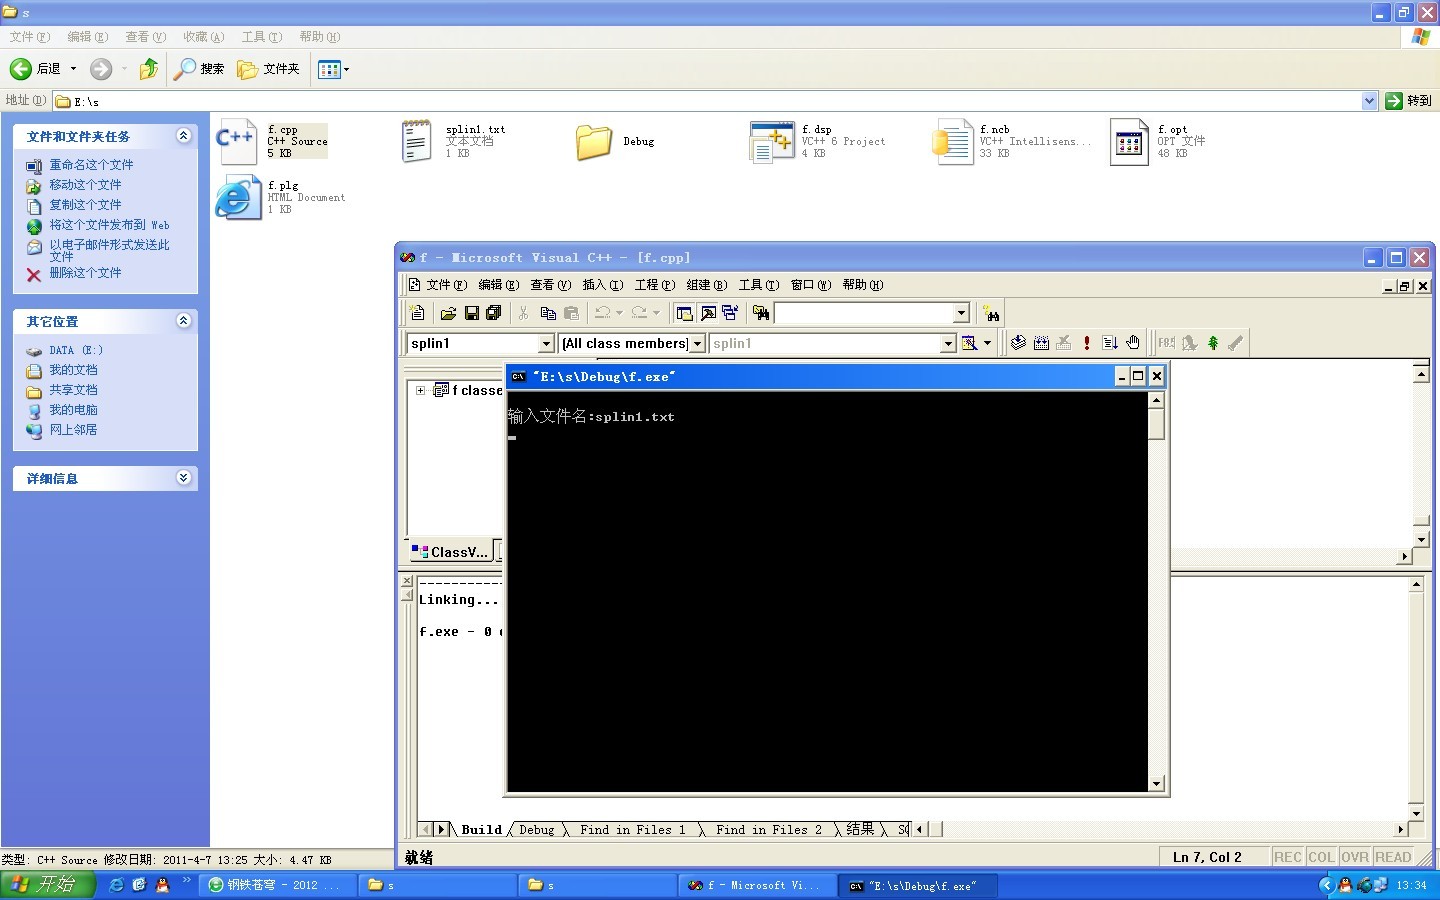
Task: Click New Text File icon in Visual C++ toolbar
Action: [417, 313]
